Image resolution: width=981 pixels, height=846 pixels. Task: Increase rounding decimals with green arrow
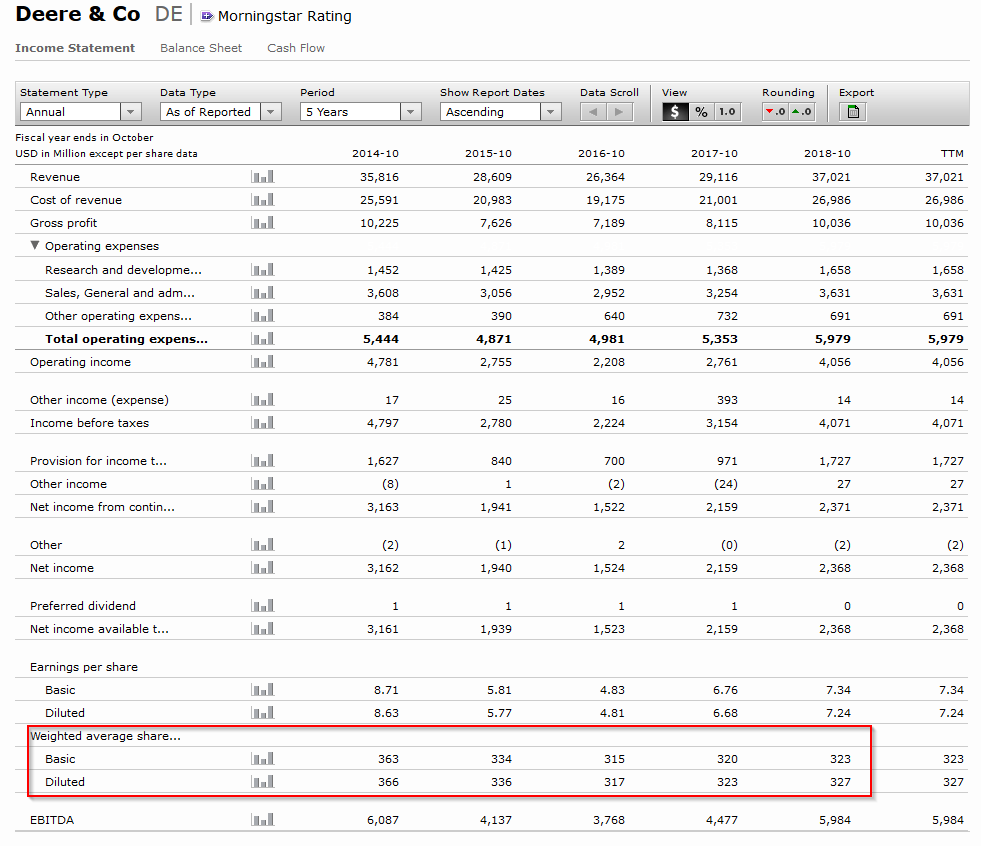(x=802, y=112)
